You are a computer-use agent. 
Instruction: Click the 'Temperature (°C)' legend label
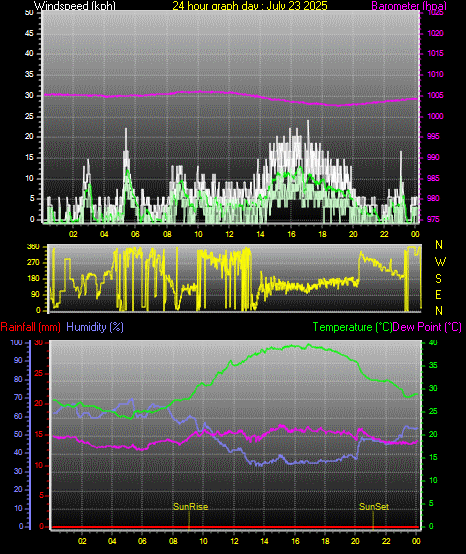pyautogui.click(x=352, y=327)
